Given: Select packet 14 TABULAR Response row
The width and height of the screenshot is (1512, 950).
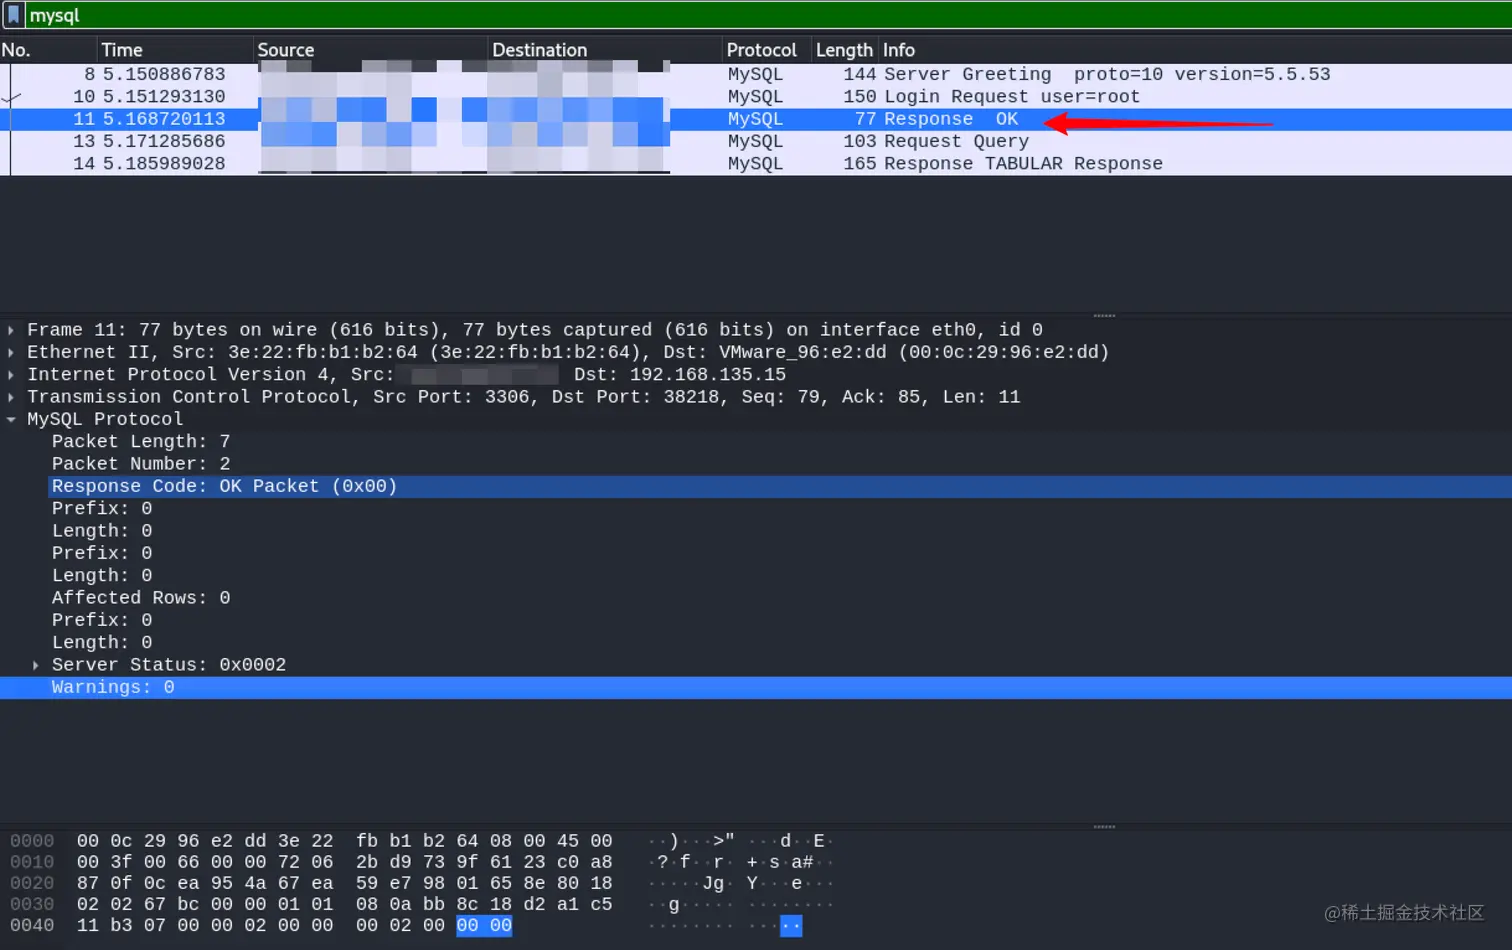Looking at the screenshot, I should click(x=756, y=164).
